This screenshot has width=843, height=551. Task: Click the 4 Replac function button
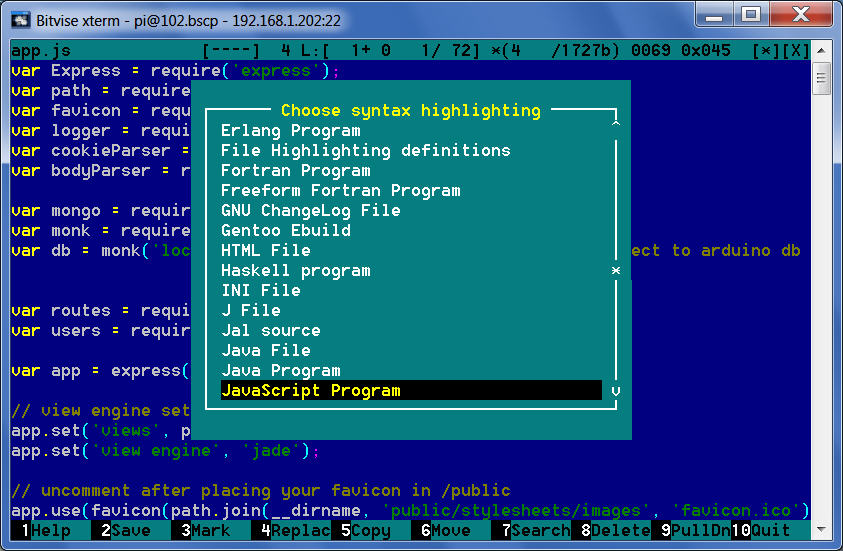pos(291,531)
